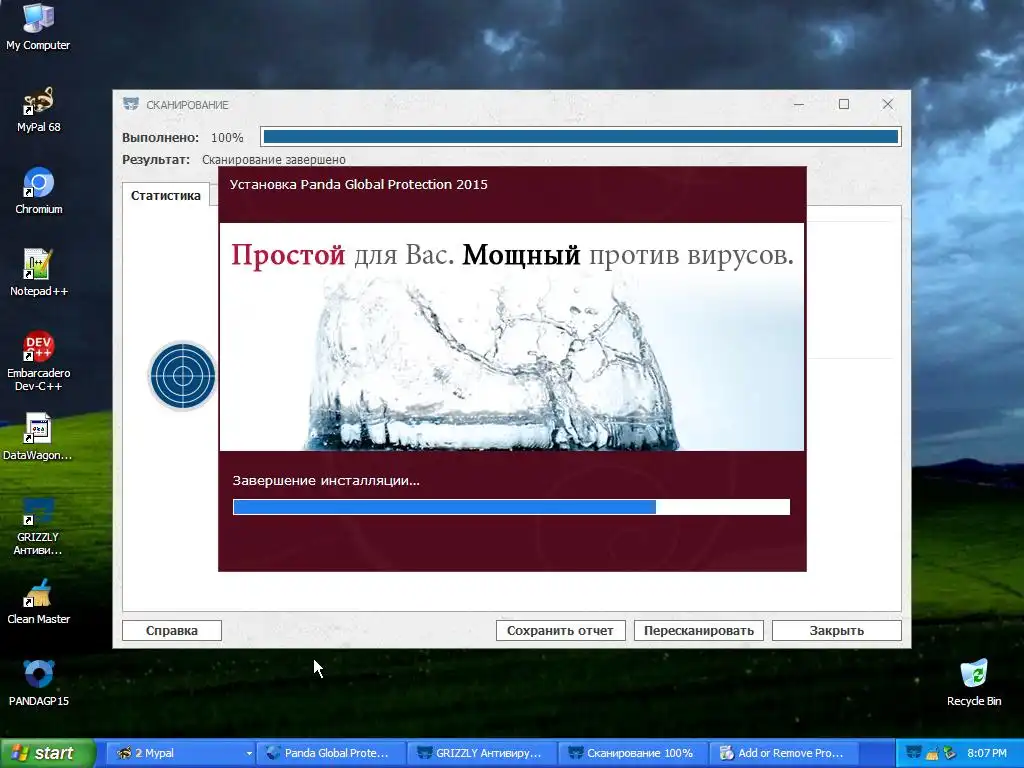The width and height of the screenshot is (1024, 768).
Task: Switch to the Статистика tab
Action: 166,195
